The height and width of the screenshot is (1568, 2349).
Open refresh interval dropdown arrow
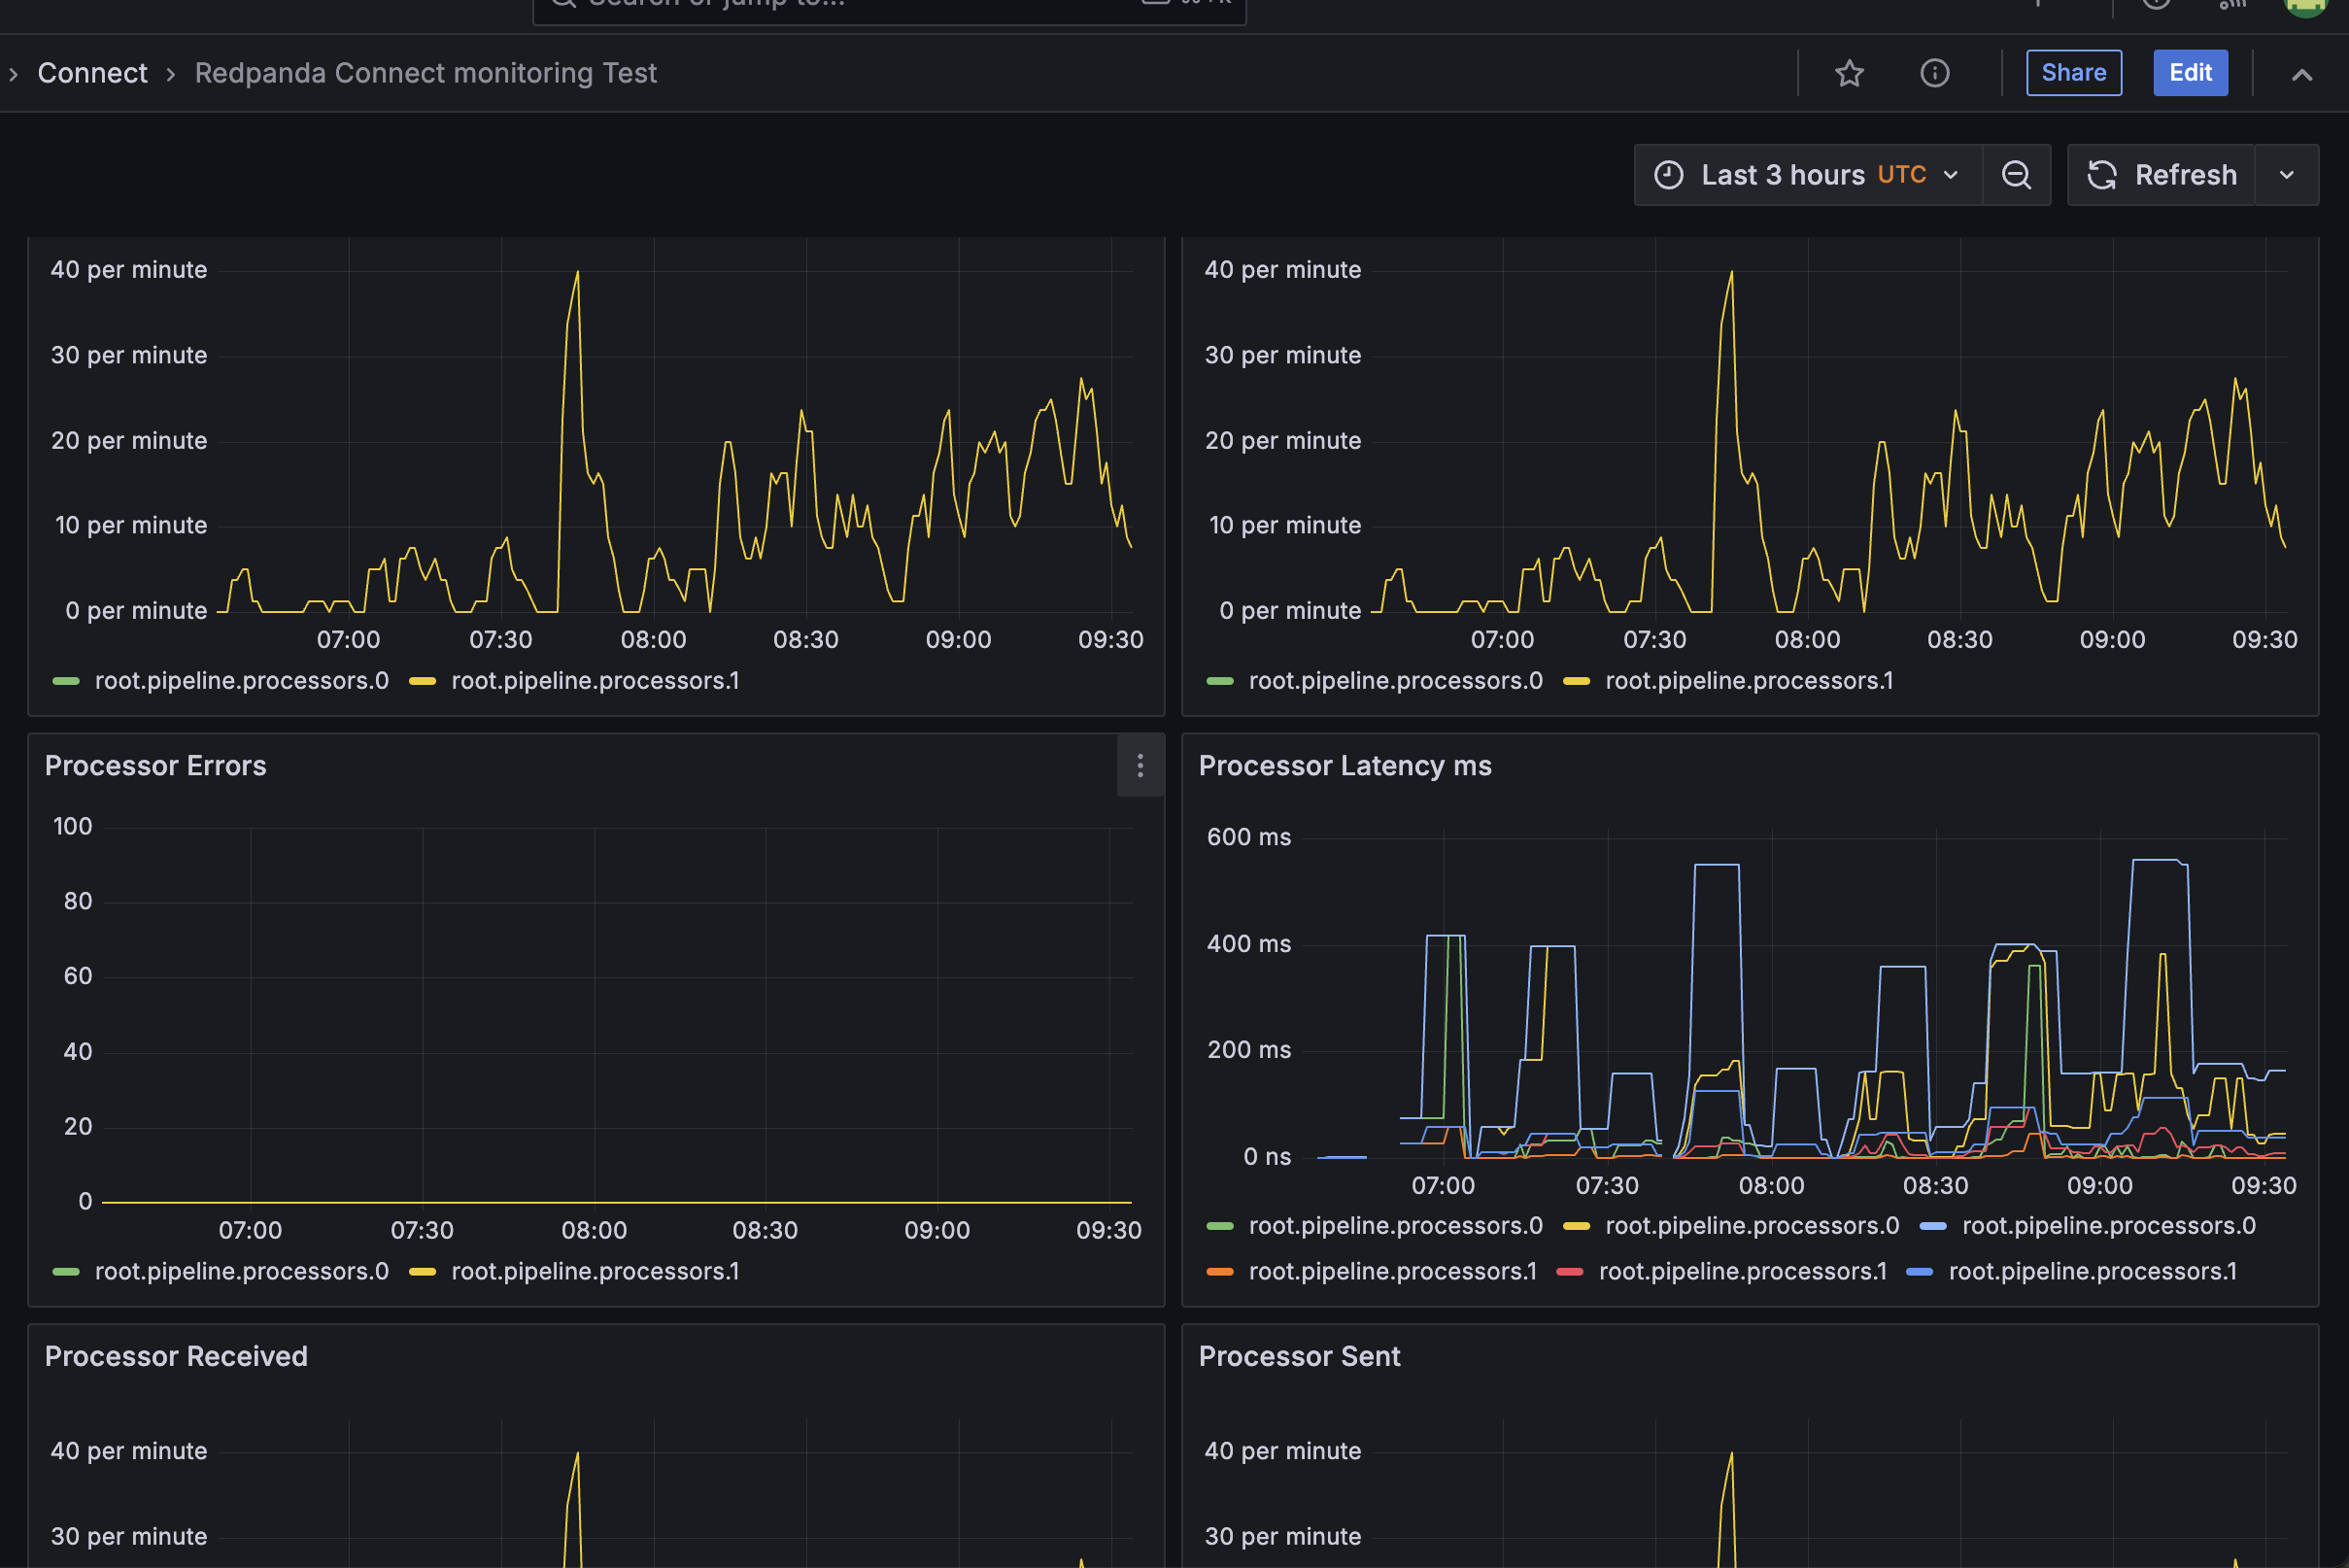click(x=2286, y=175)
